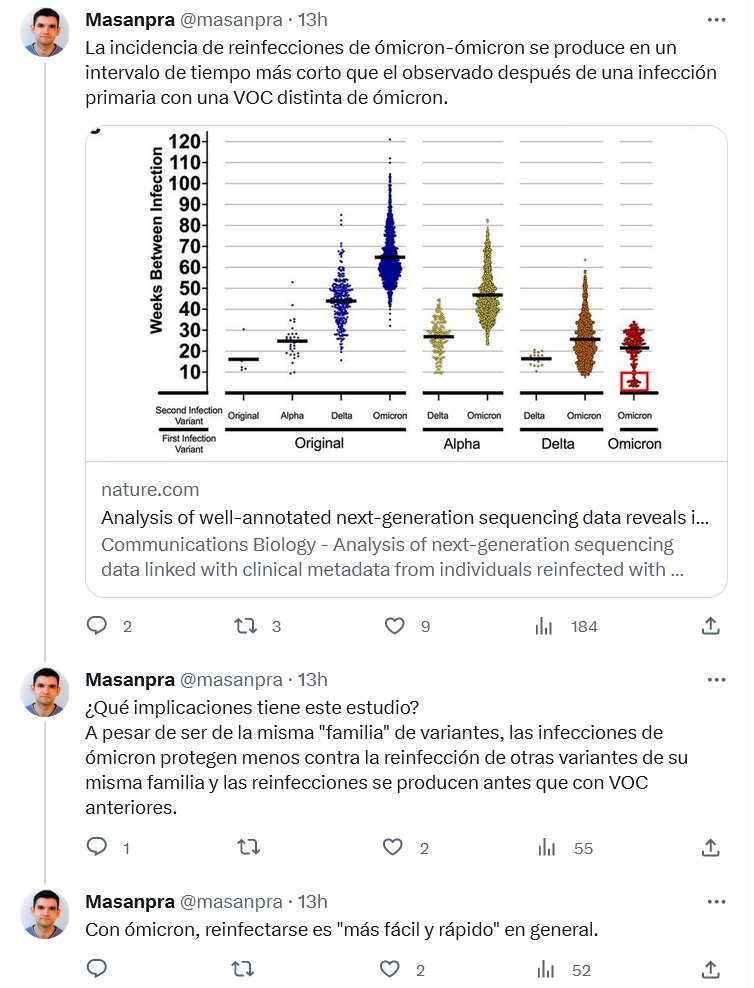Retweet the last tweet about reinfecting easily

245,969
